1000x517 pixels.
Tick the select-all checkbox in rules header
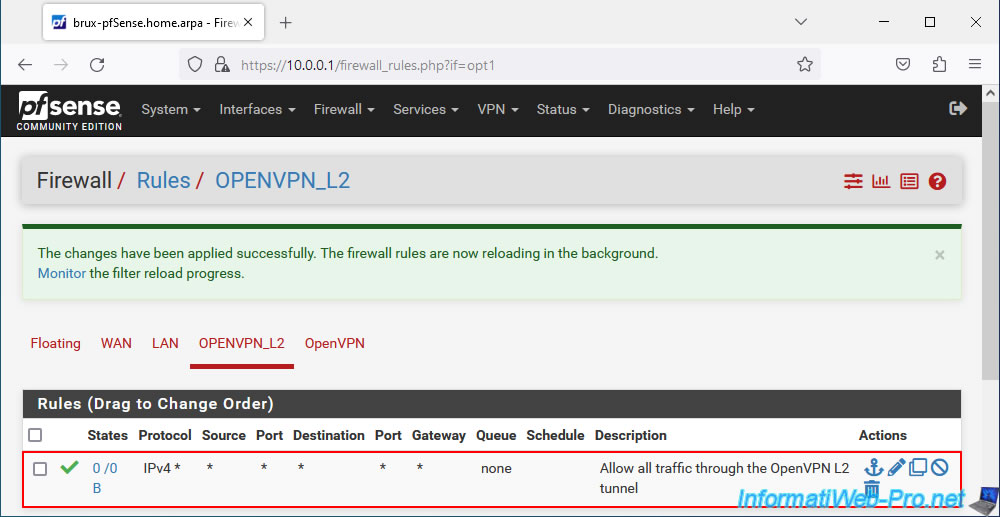coord(35,435)
